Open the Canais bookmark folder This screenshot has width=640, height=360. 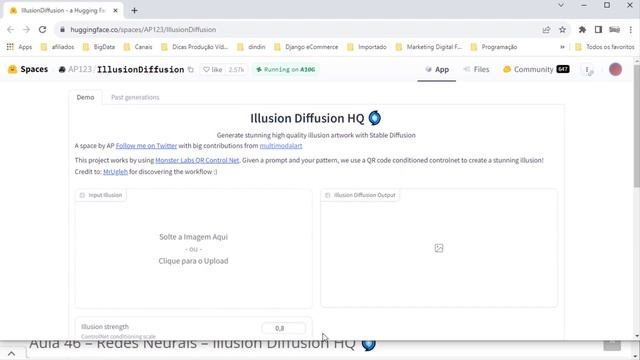pos(138,47)
